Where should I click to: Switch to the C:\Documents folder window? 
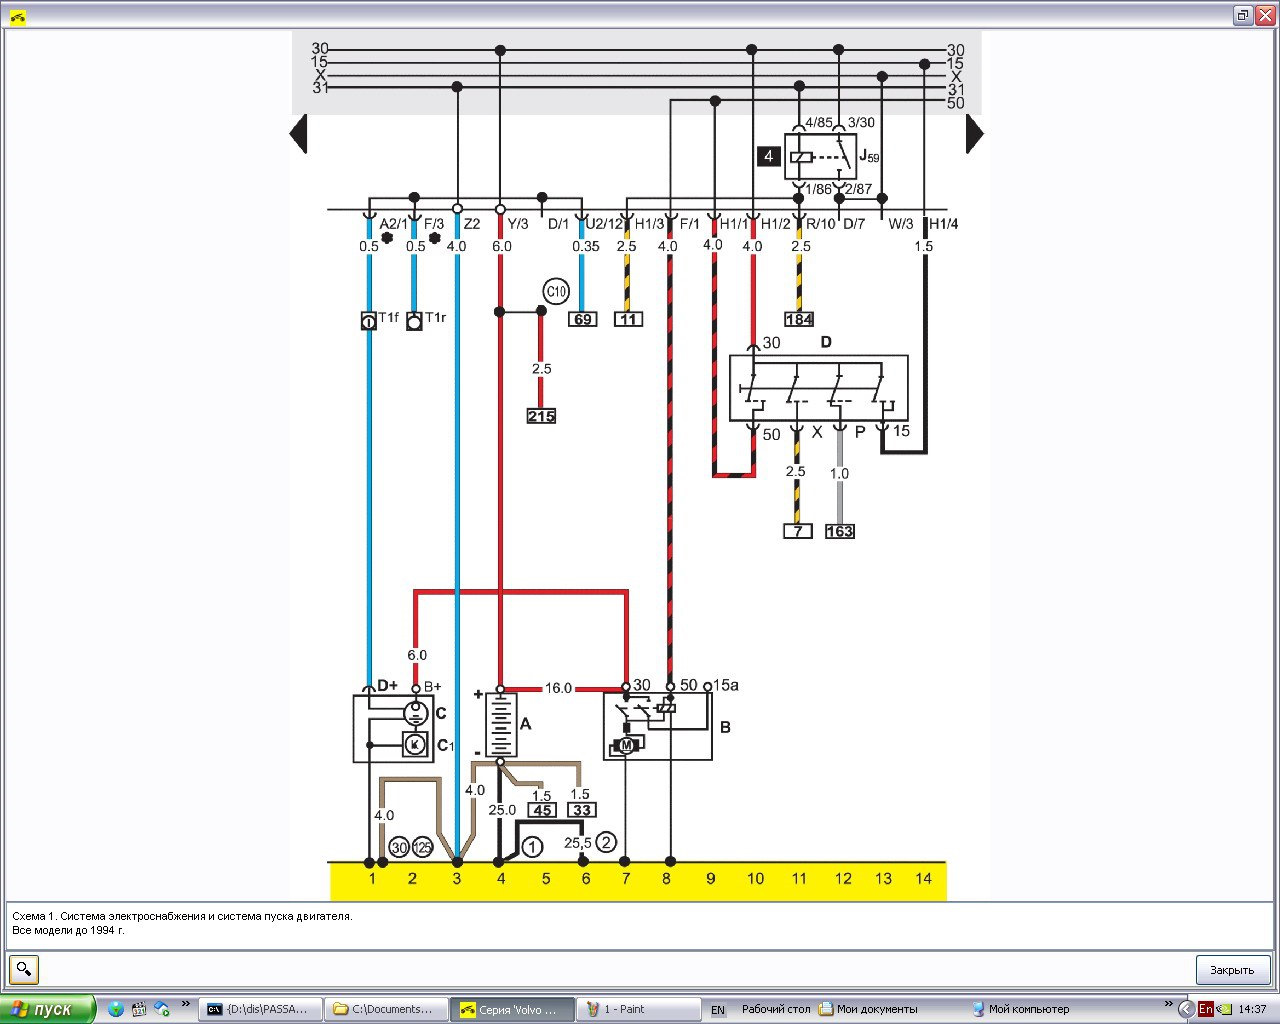tap(387, 1009)
